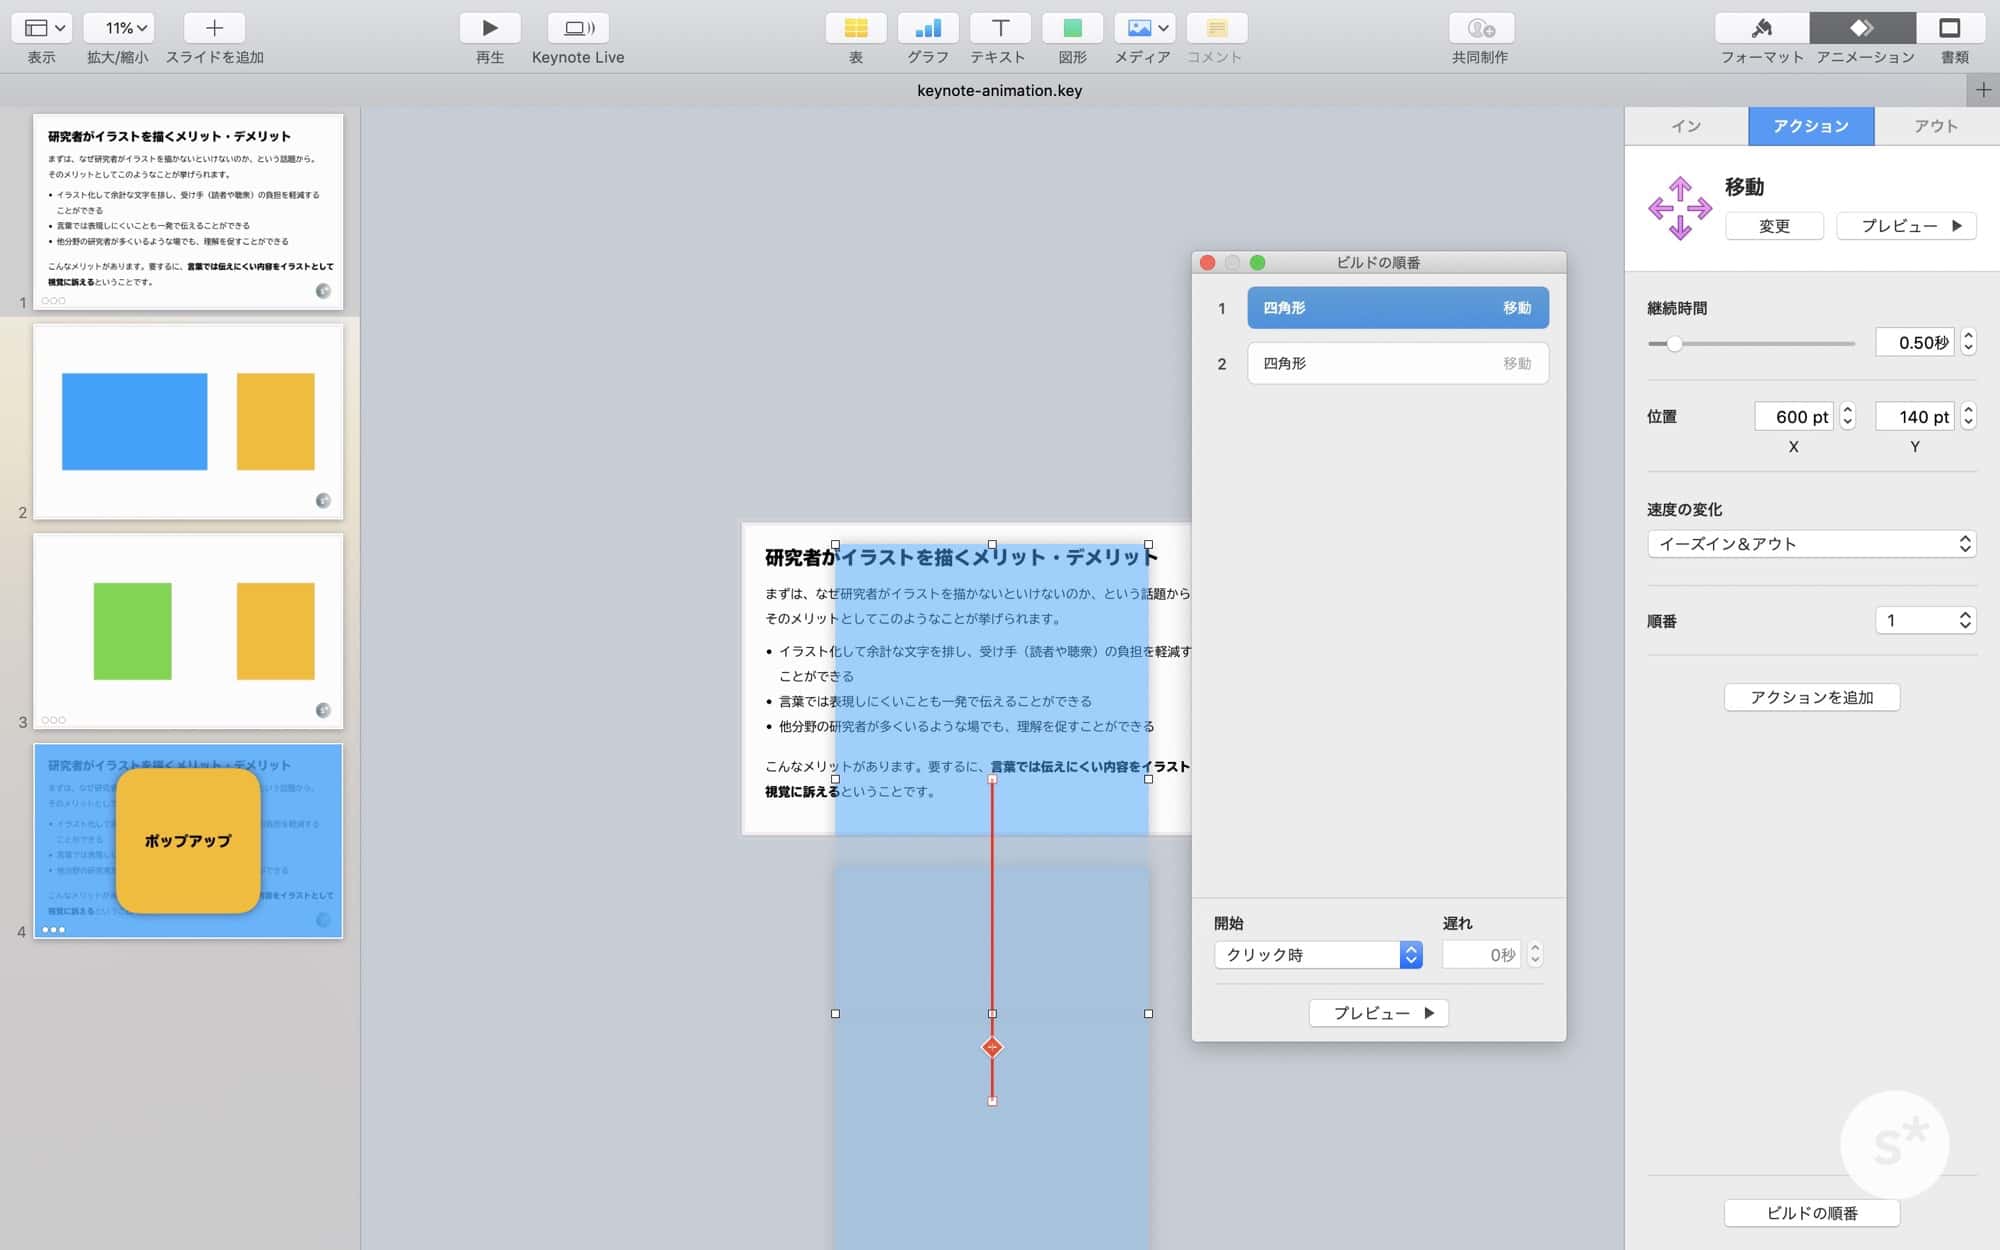Insert a table using the 表 icon
Viewport: 2000px width, 1250px height.
(x=855, y=28)
